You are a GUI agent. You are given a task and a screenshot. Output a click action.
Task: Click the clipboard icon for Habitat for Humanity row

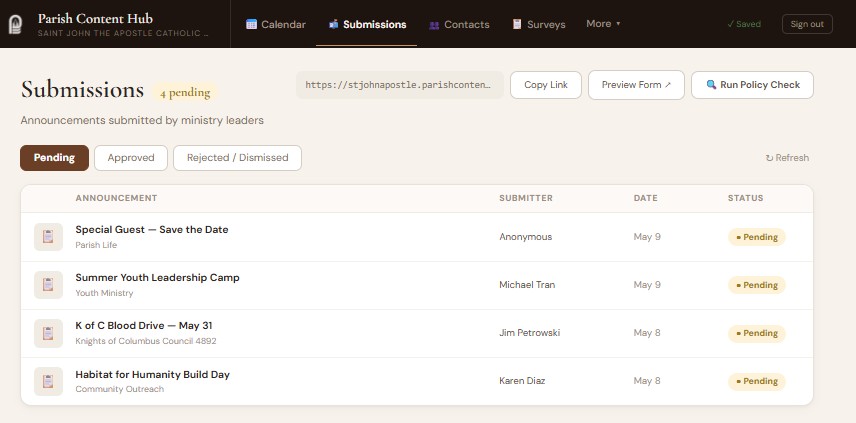pyautogui.click(x=48, y=381)
